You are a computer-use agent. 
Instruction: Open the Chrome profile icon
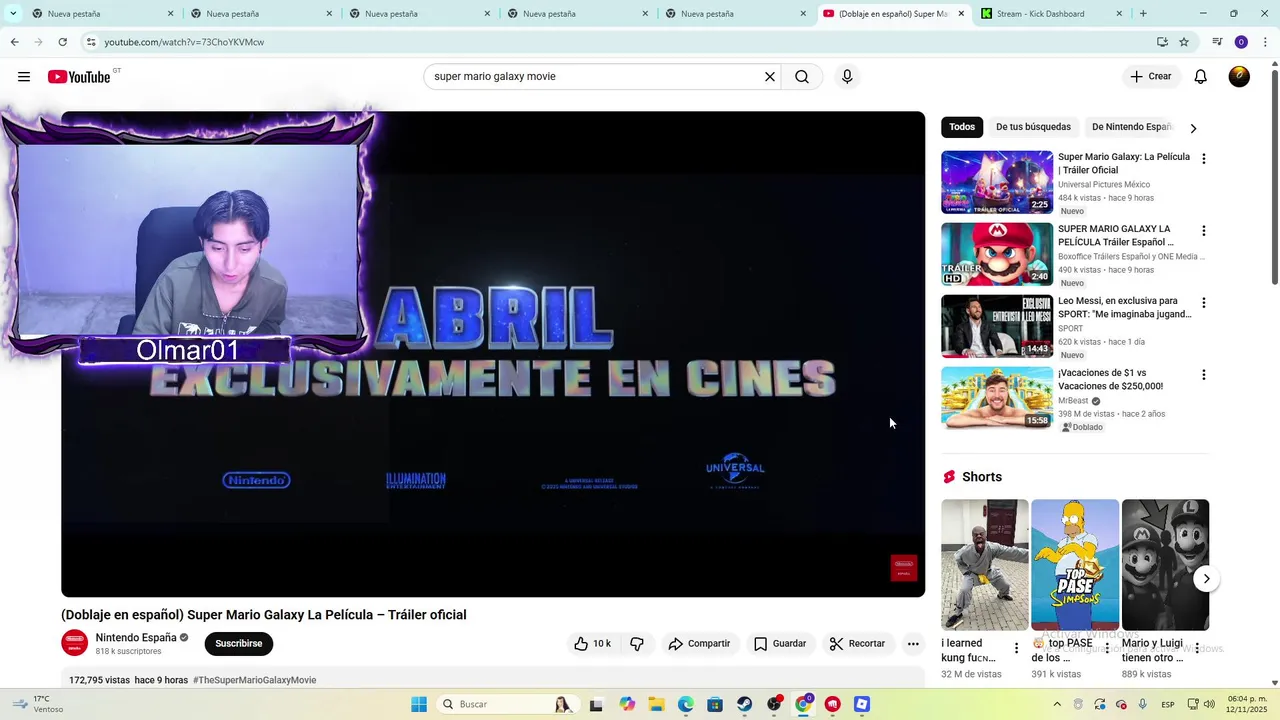[x=1241, y=42]
